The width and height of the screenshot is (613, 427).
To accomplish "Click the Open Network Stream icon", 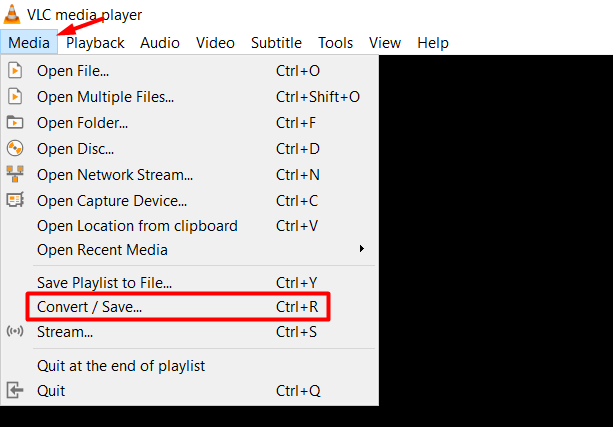I will point(15,174).
